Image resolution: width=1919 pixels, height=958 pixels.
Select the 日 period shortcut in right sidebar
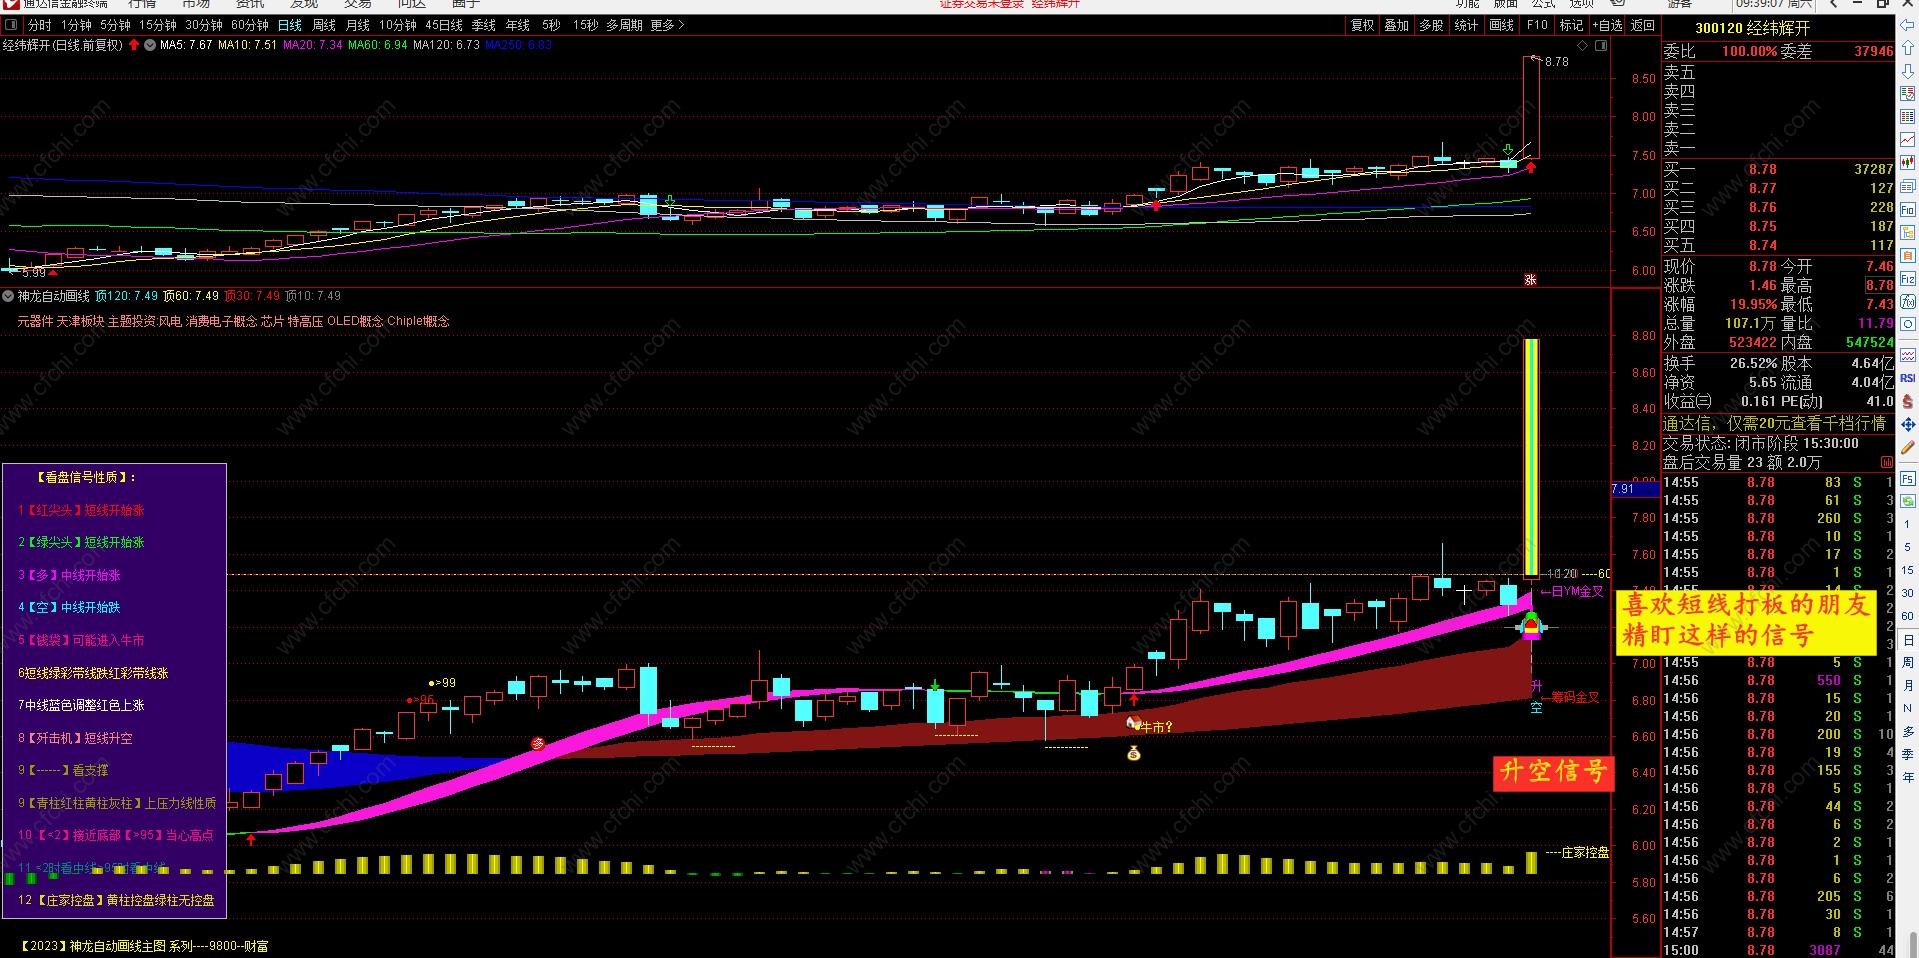pos(1908,640)
